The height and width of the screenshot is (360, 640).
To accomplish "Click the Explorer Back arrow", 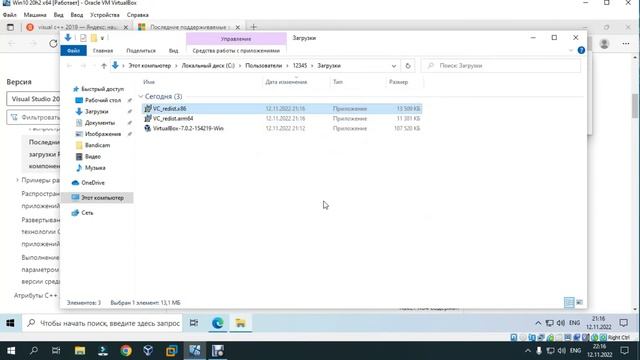I will 69,66.
